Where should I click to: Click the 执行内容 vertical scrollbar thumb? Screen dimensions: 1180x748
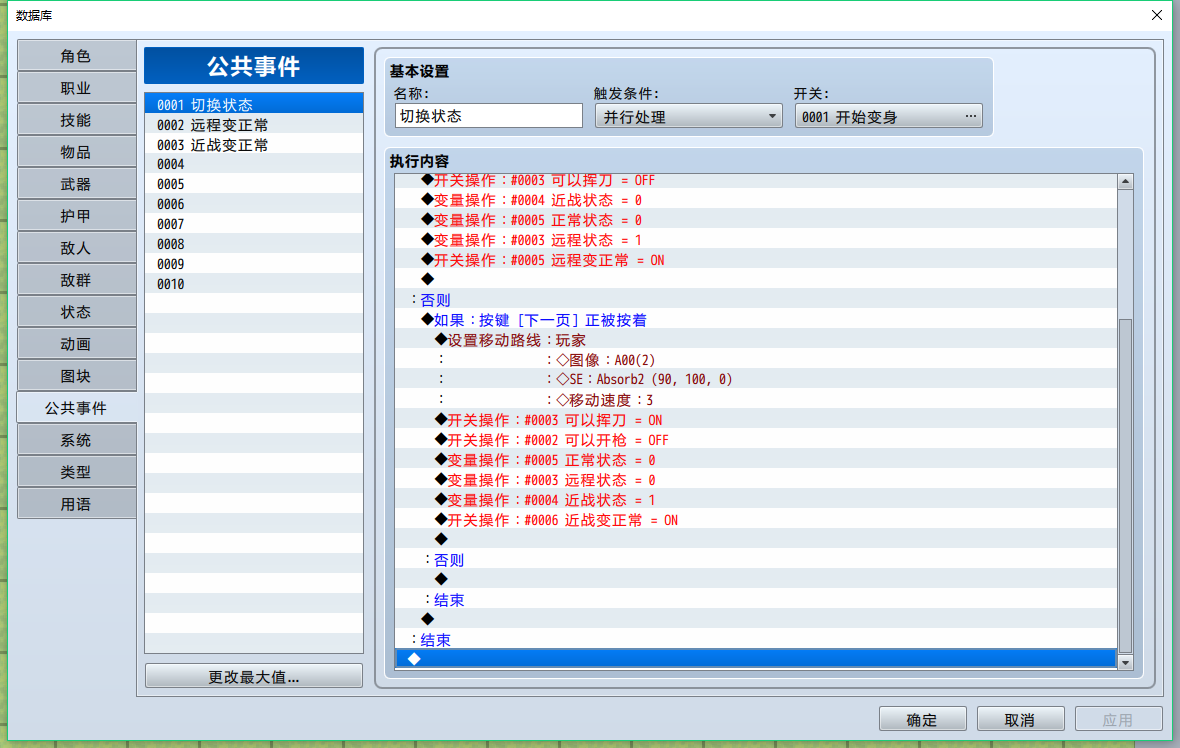click(x=1125, y=485)
